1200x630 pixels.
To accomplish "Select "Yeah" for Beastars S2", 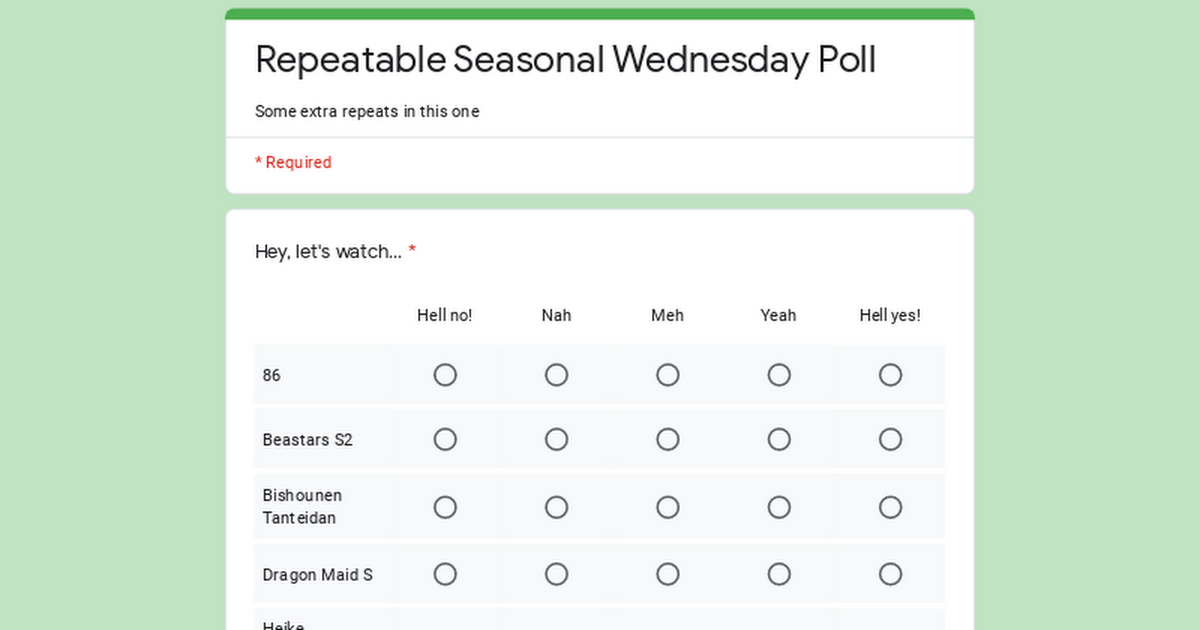I will click(779, 440).
